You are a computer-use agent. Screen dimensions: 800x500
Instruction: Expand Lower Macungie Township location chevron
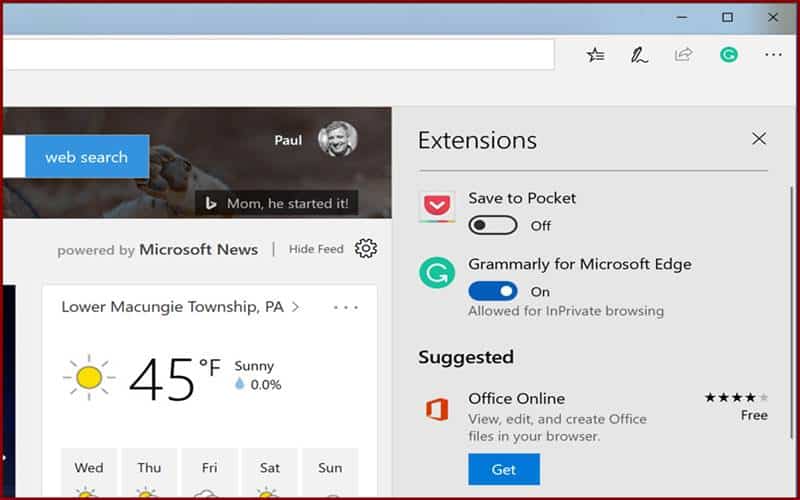pyautogui.click(x=295, y=307)
